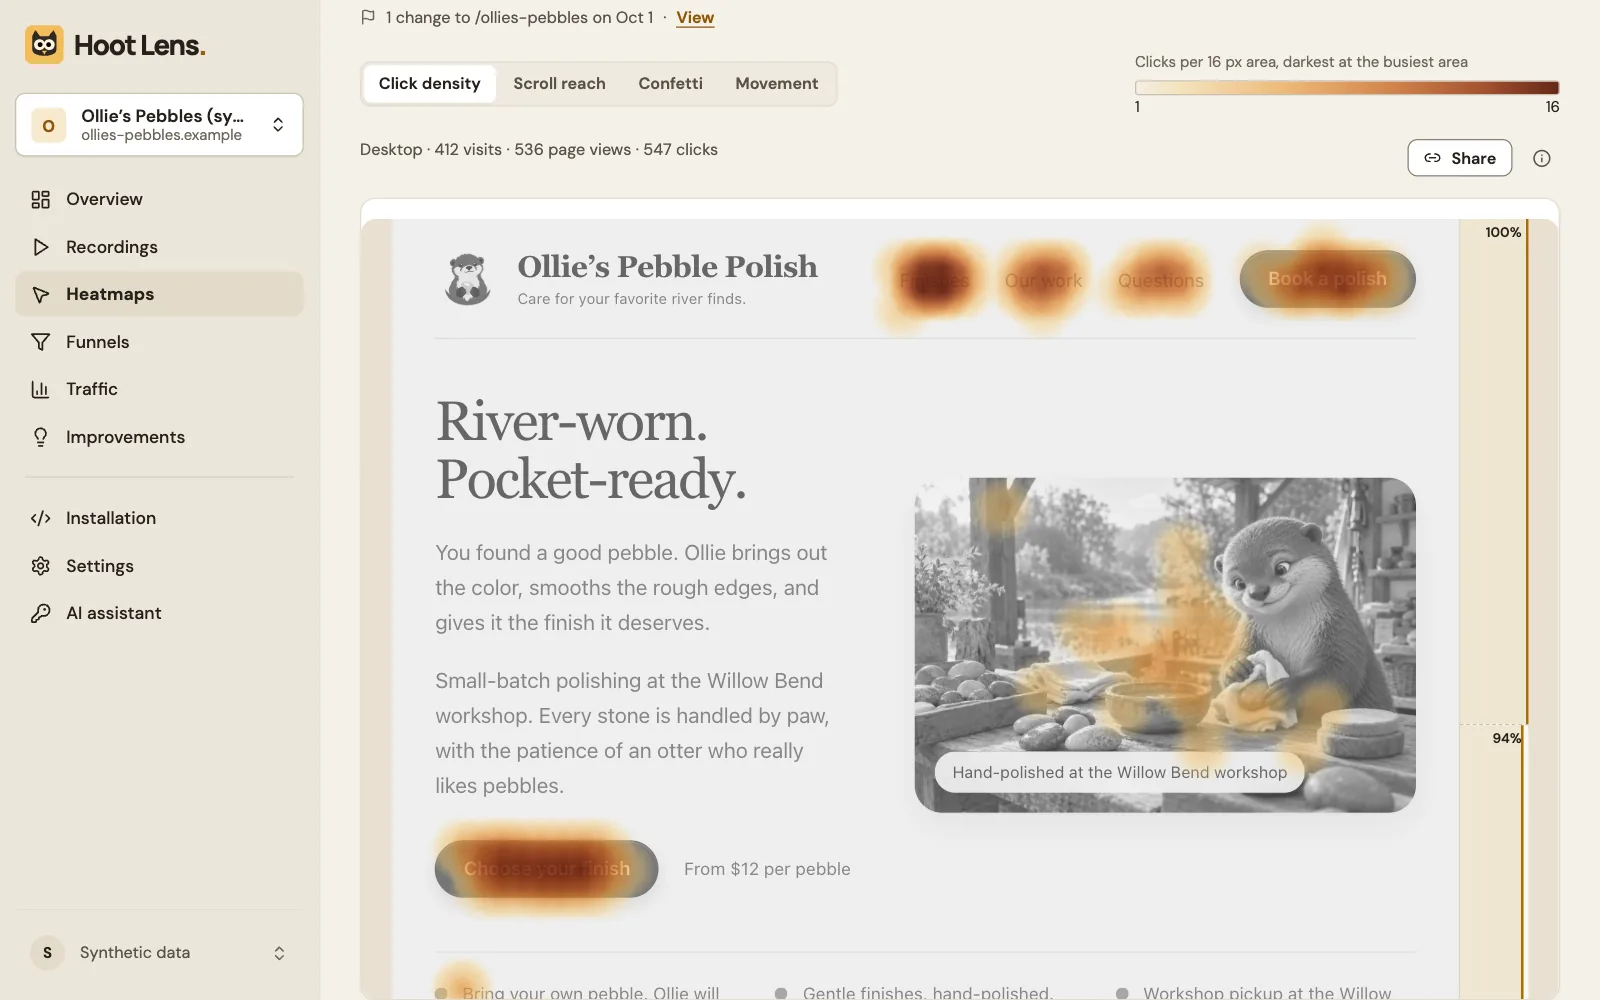Screen dimensions: 1600x1000
Task: Expand the Synthetic data account menu
Action: coord(159,953)
